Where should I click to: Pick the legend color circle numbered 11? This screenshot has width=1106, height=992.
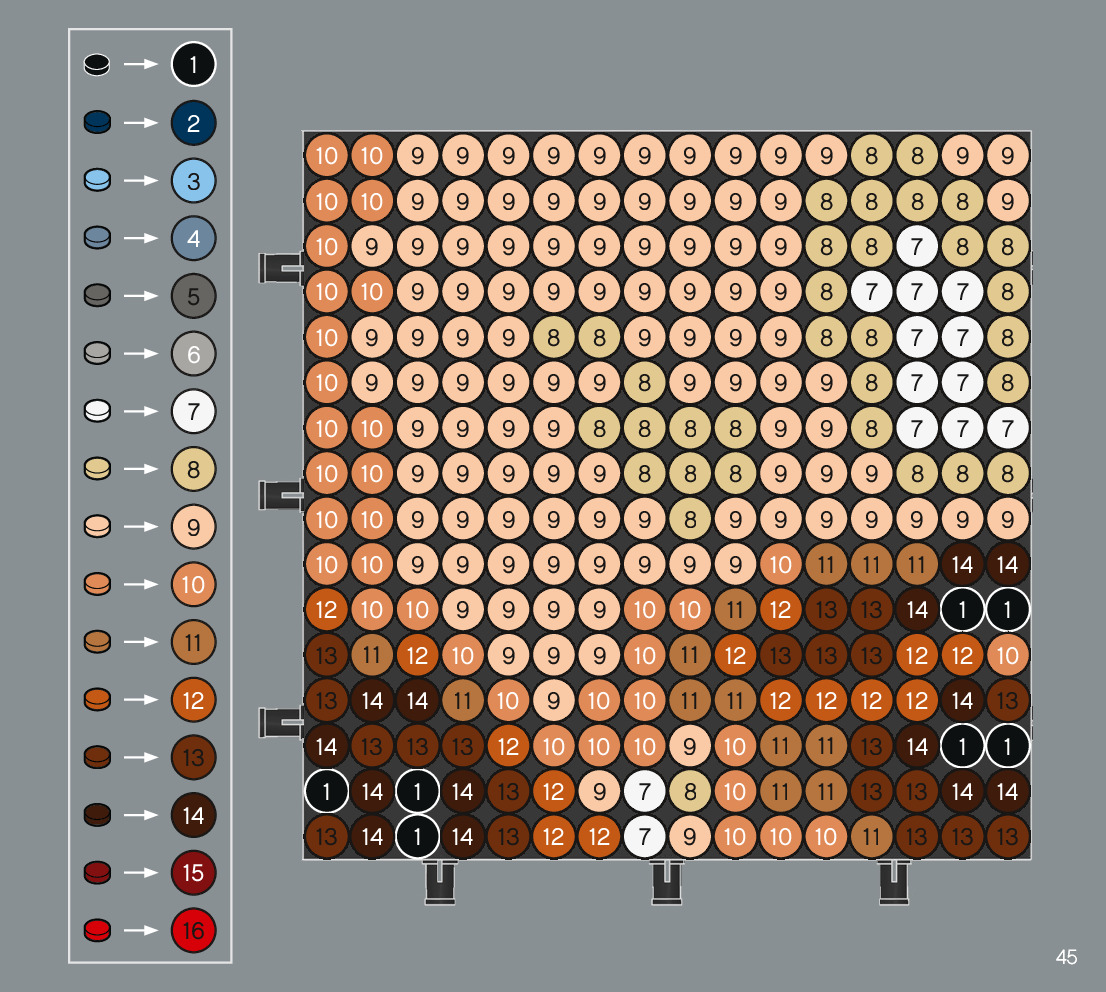pos(193,642)
